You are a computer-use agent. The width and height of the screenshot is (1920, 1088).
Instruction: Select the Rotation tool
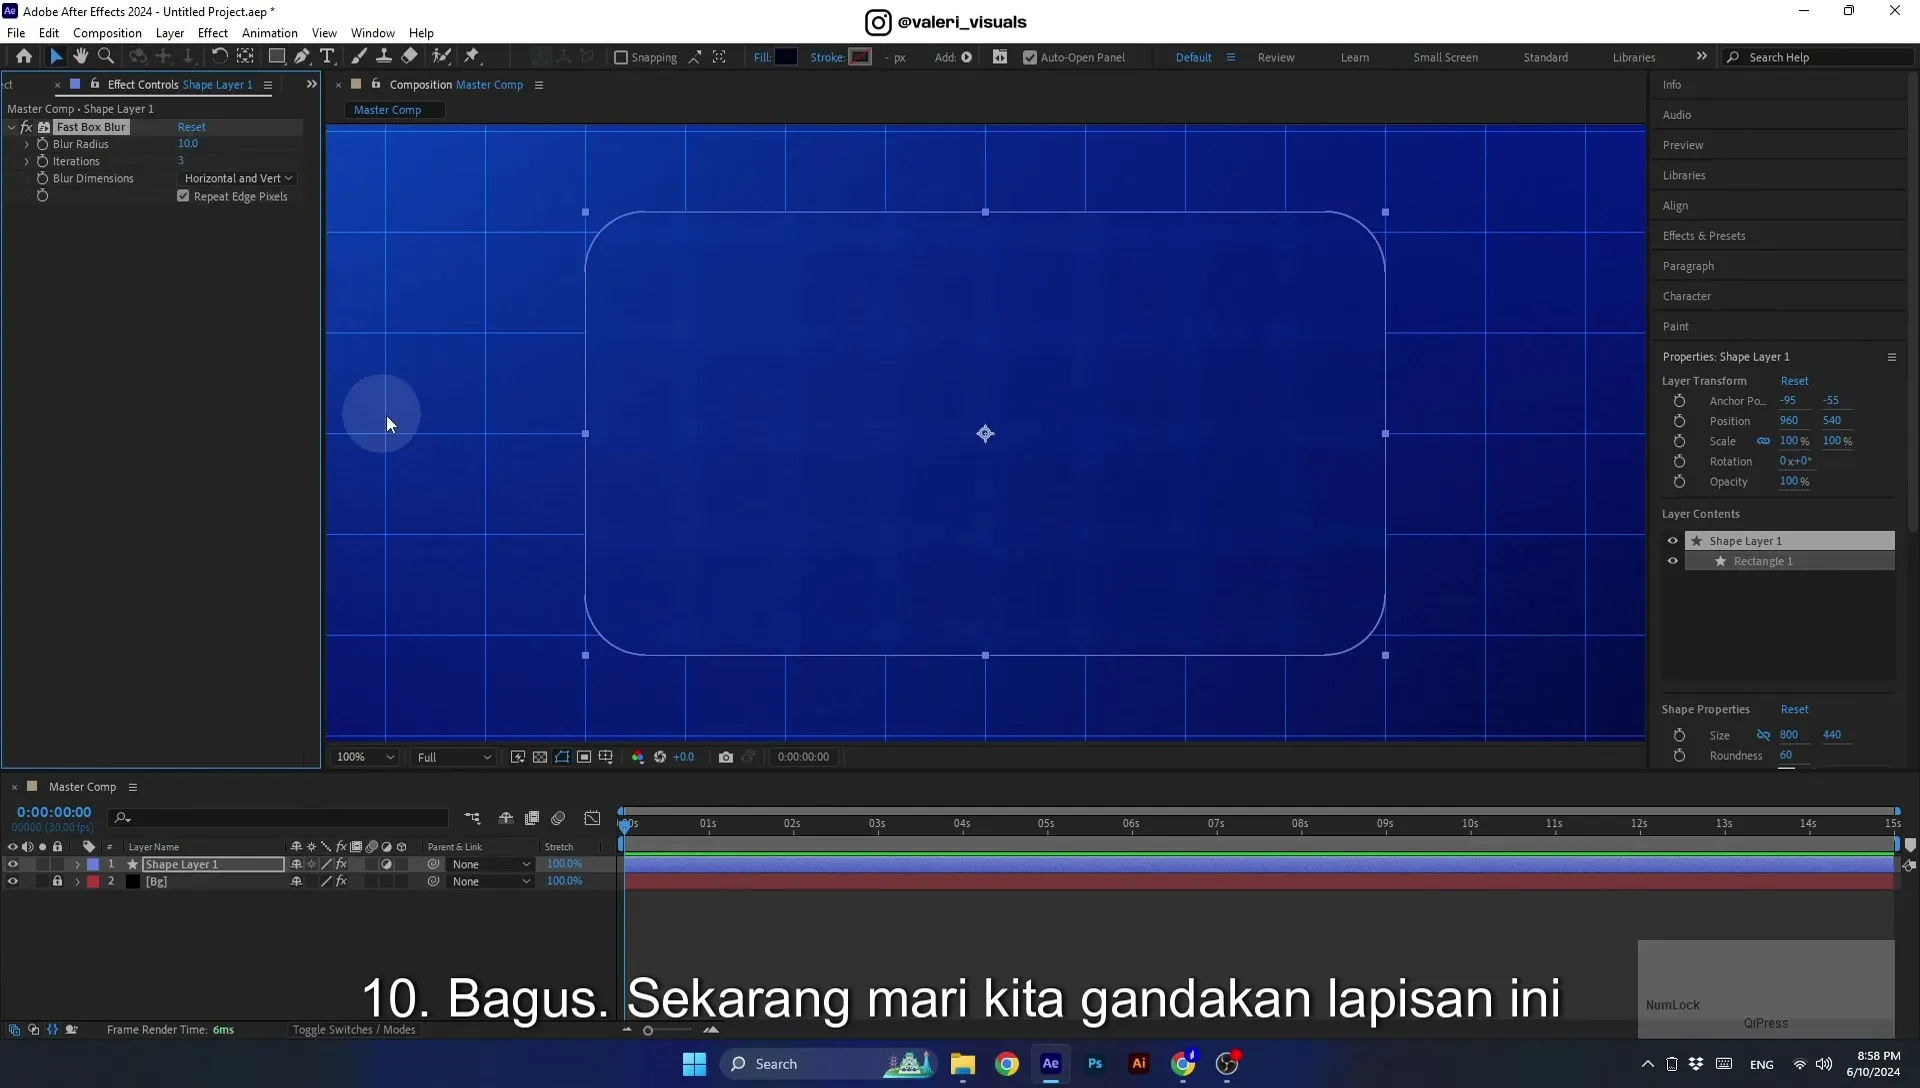click(219, 57)
